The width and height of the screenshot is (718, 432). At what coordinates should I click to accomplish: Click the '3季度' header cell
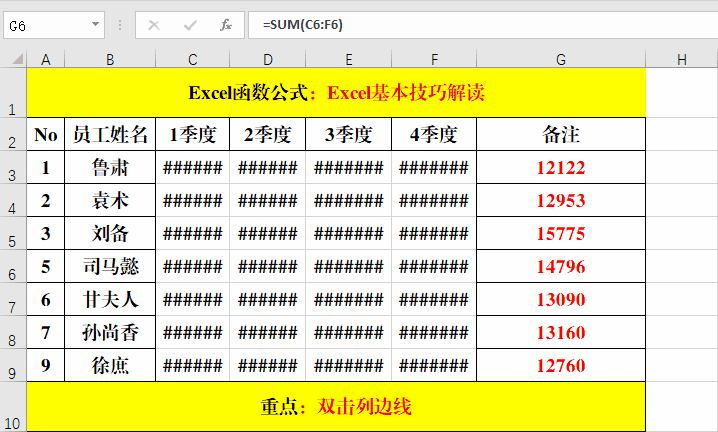pyautogui.click(x=348, y=134)
